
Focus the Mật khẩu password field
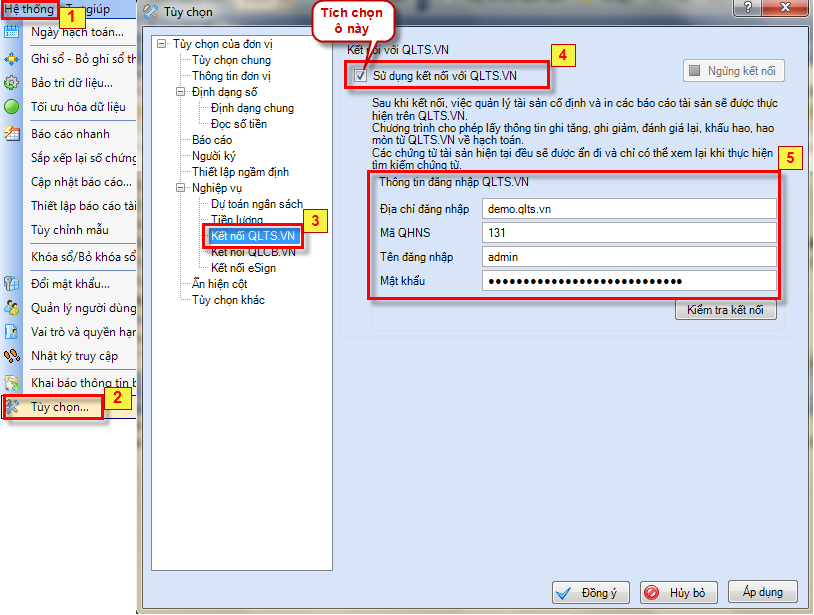point(629,281)
